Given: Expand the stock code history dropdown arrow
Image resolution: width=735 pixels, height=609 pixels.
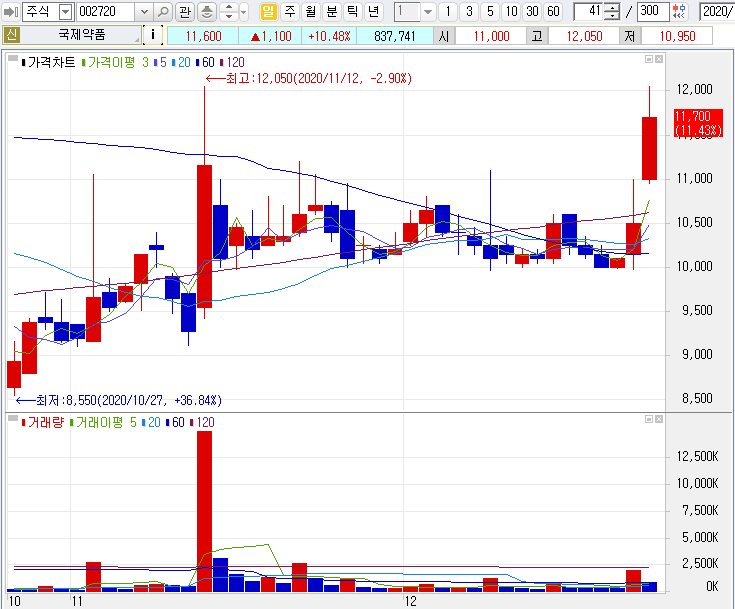Looking at the screenshot, I should [144, 12].
